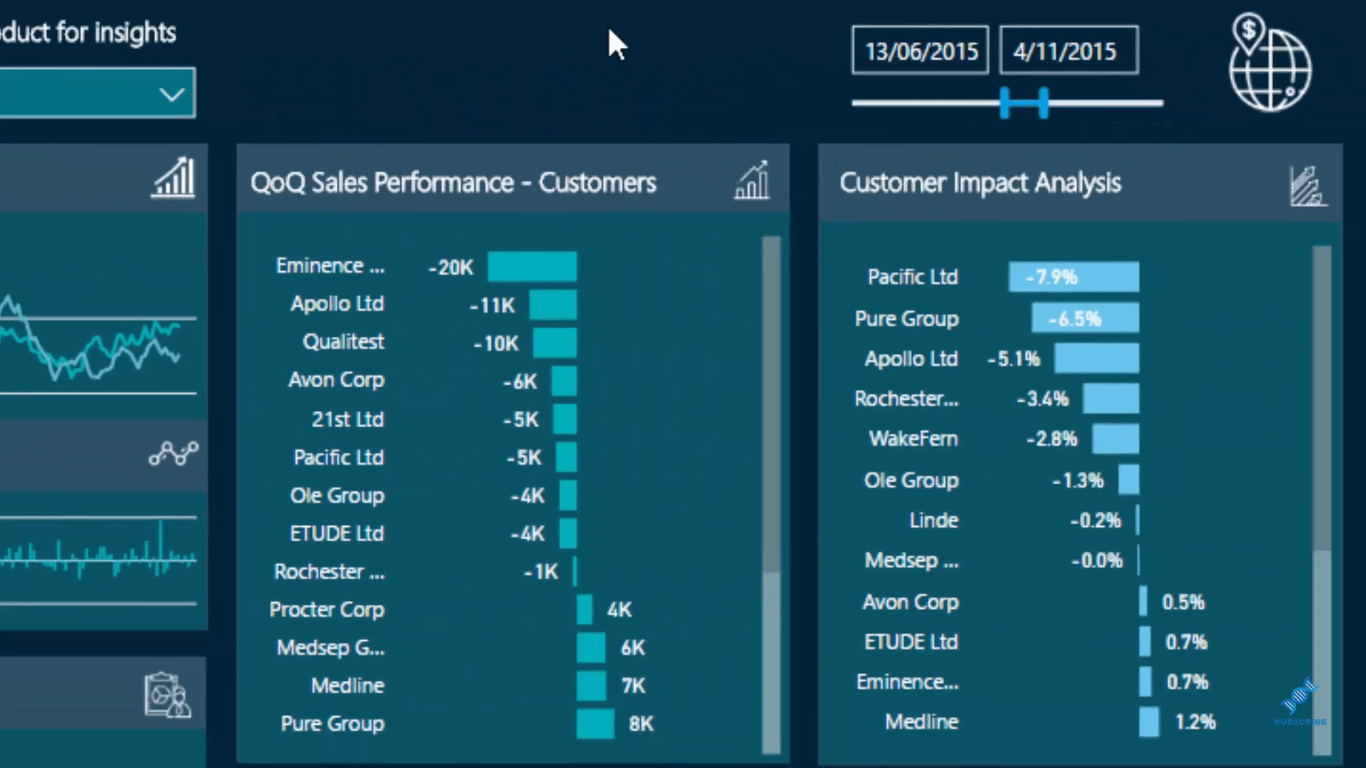Click the Pacific Ltd -7.9% bar

coord(1074,277)
